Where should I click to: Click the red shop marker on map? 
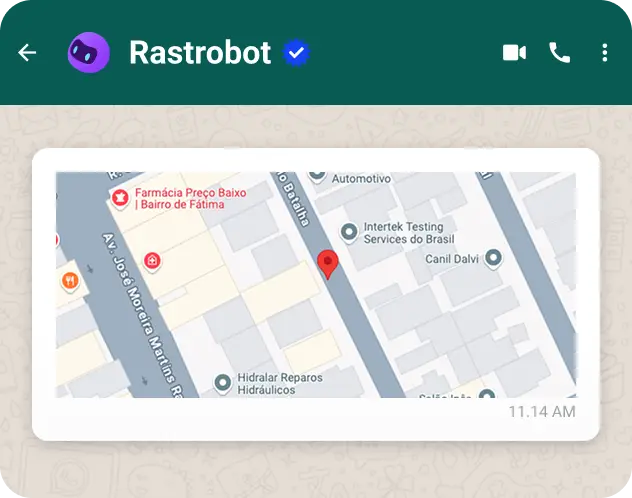[152, 261]
